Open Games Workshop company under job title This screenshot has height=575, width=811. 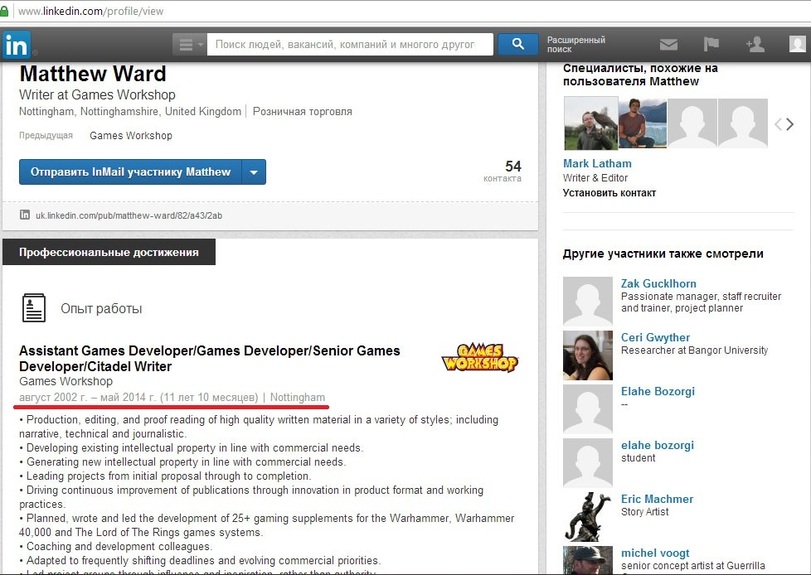tap(66, 381)
